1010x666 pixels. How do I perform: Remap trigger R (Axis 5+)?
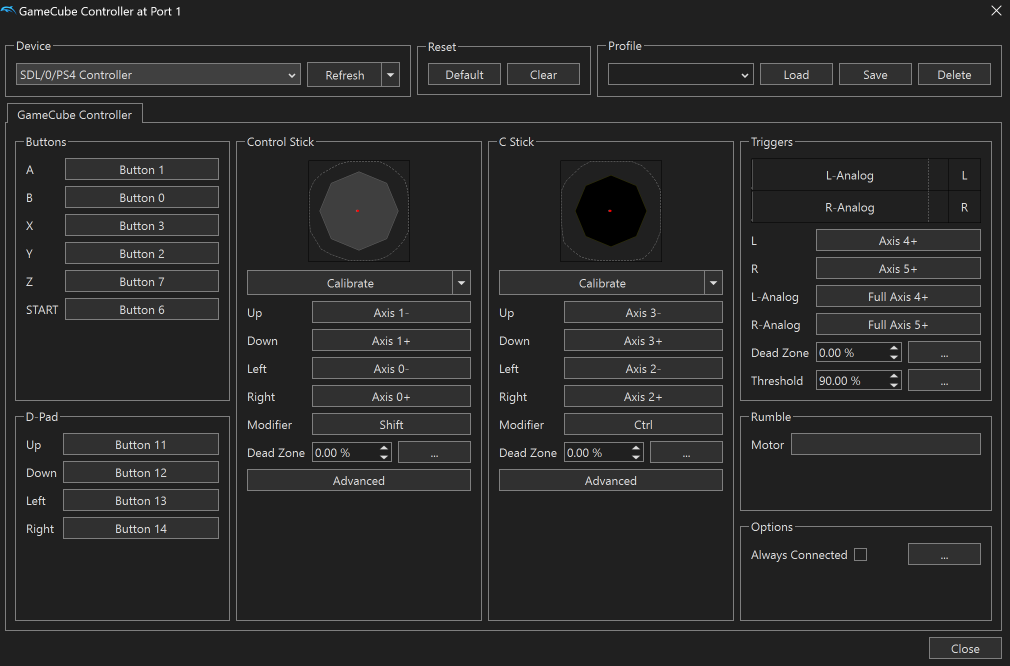point(898,269)
